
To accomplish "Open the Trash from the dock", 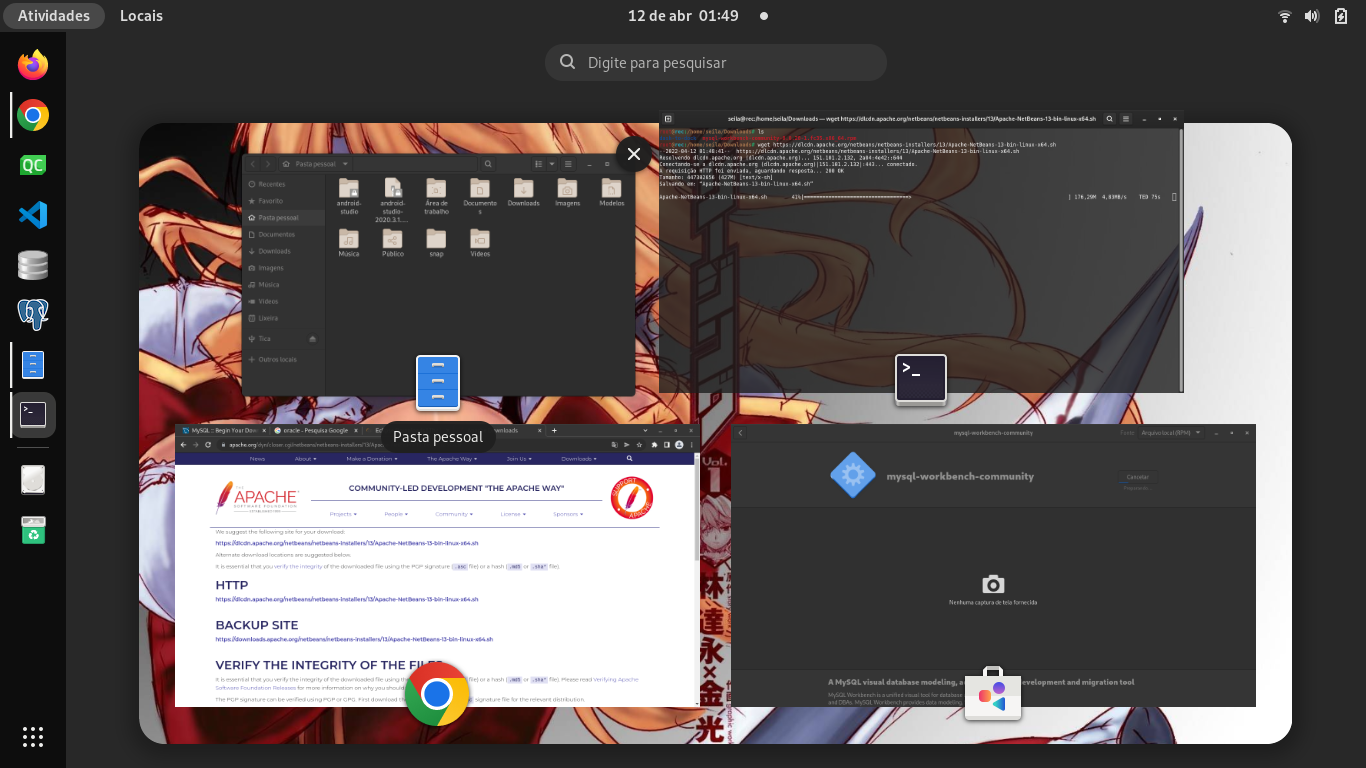I will tap(33, 530).
